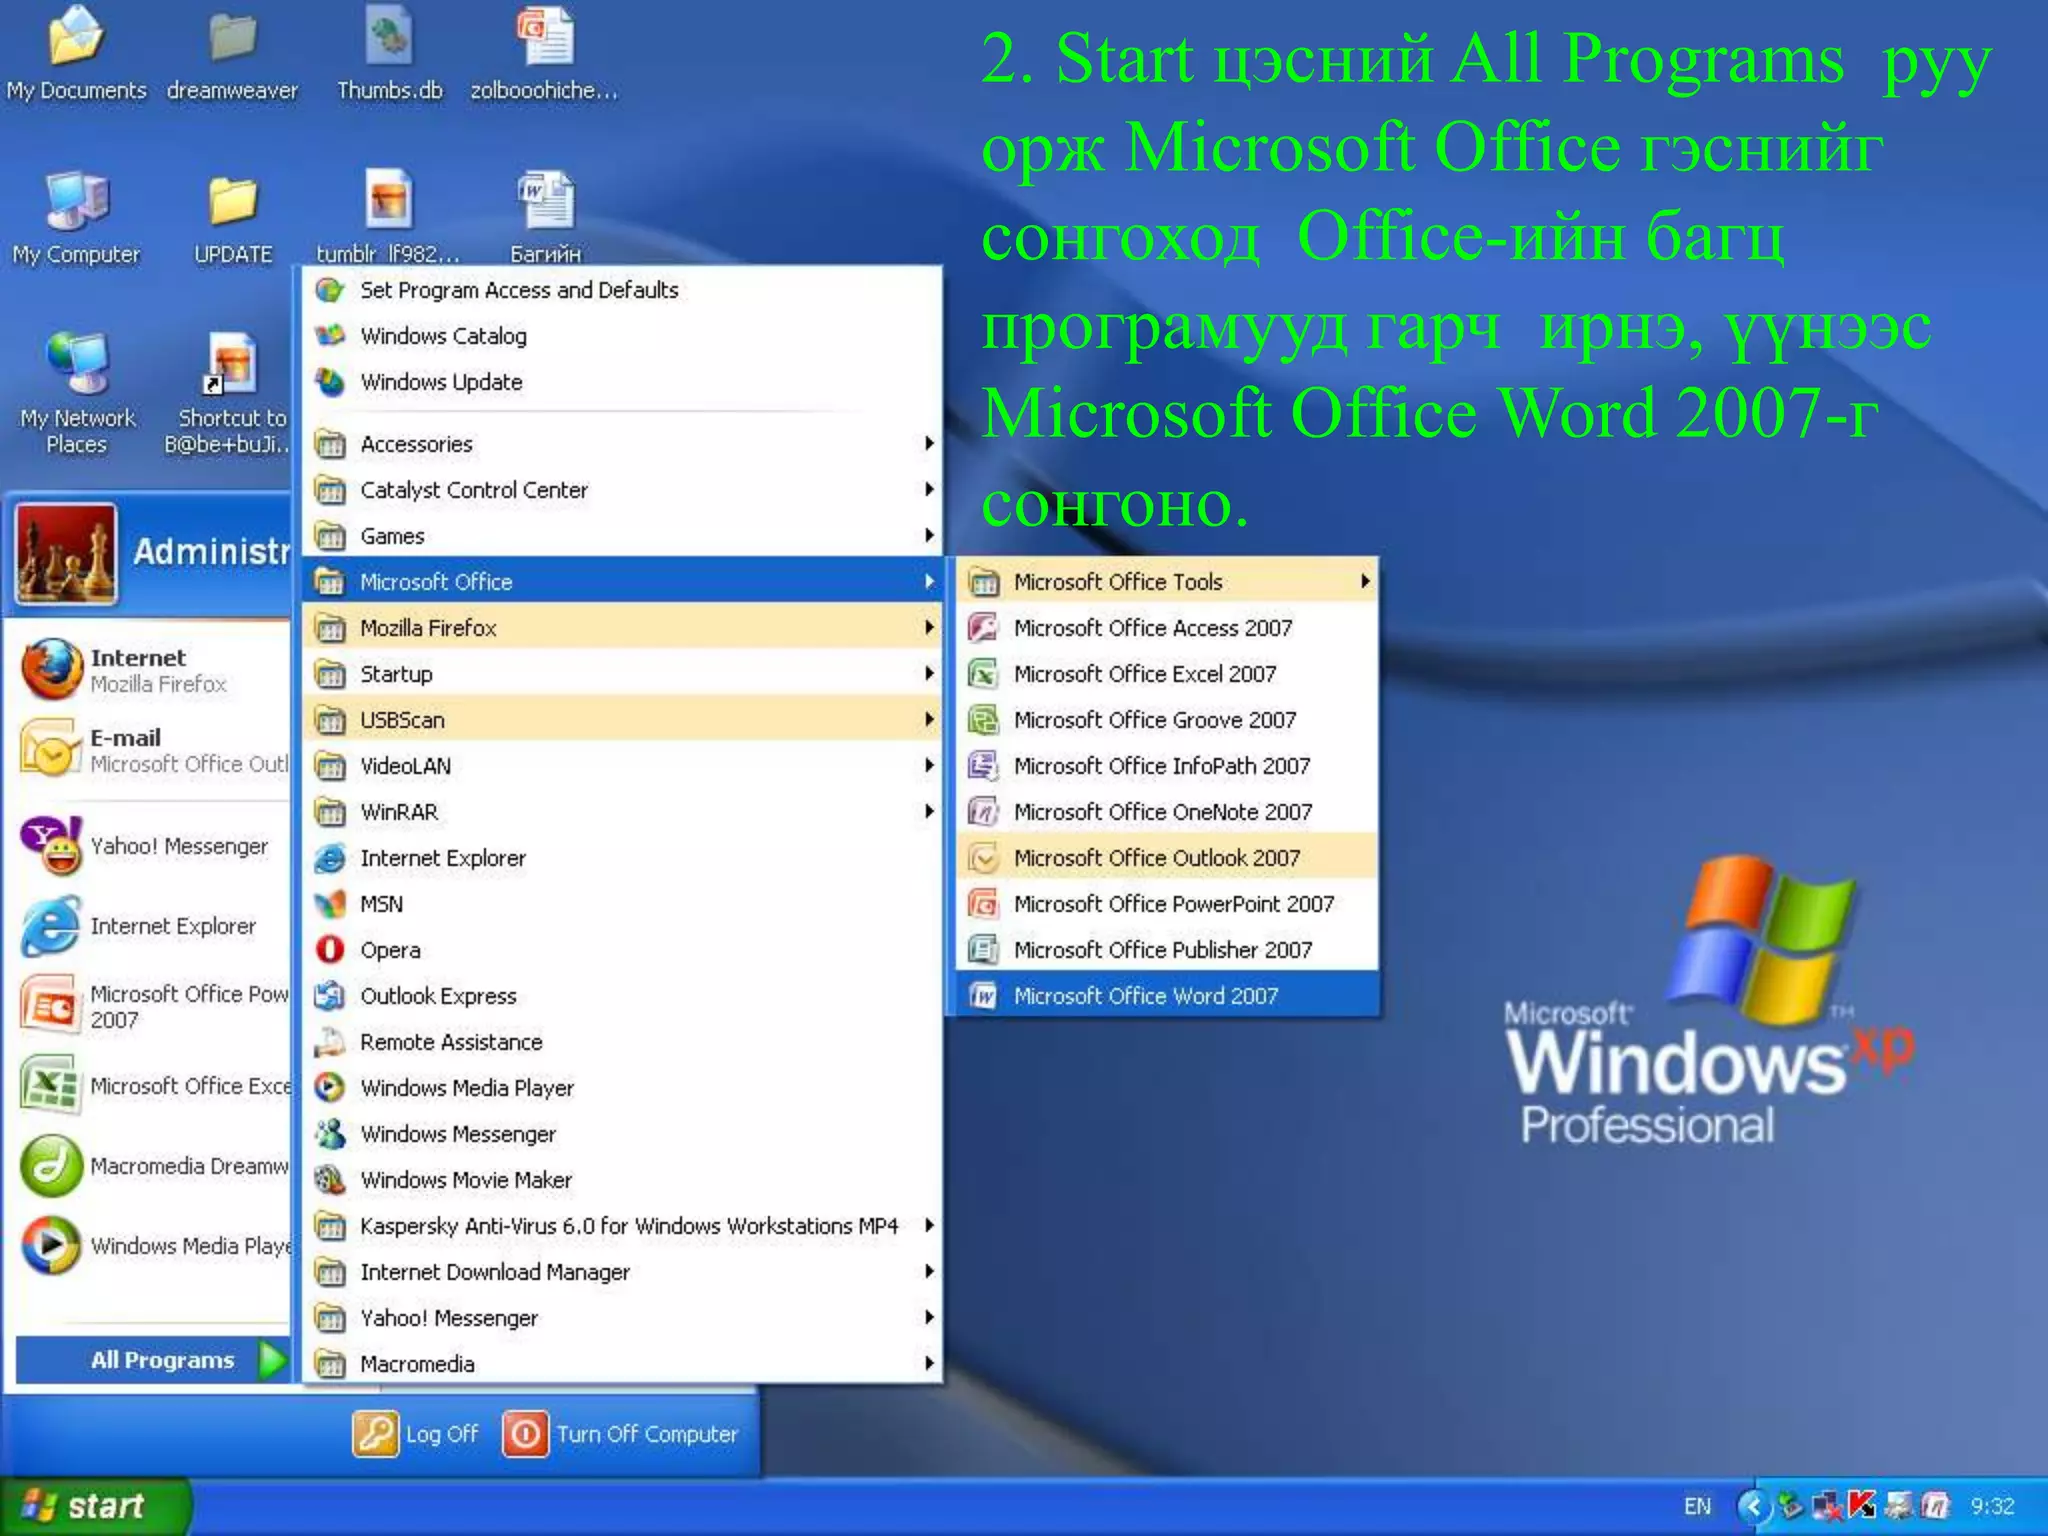The height and width of the screenshot is (1536, 2048).
Task: Click Windows Media Player icon in All Programs
Action: click(x=330, y=1088)
